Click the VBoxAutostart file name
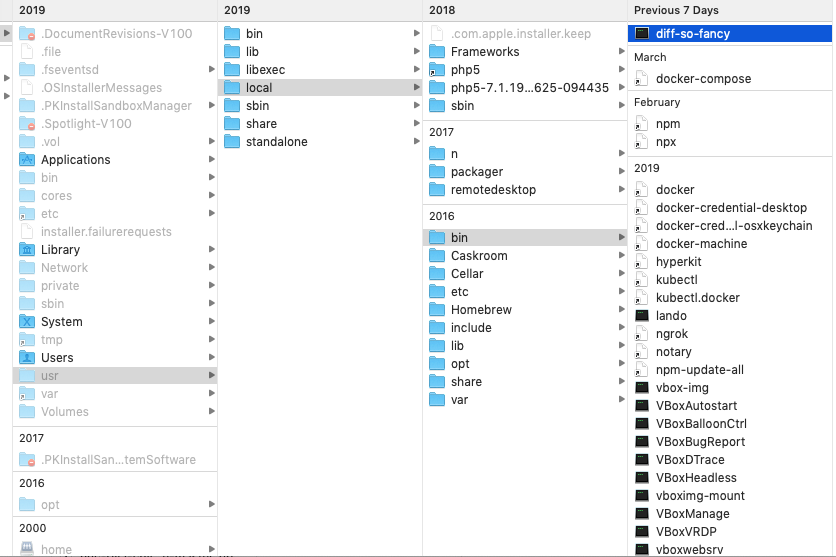The height and width of the screenshot is (557, 836). (x=696, y=406)
